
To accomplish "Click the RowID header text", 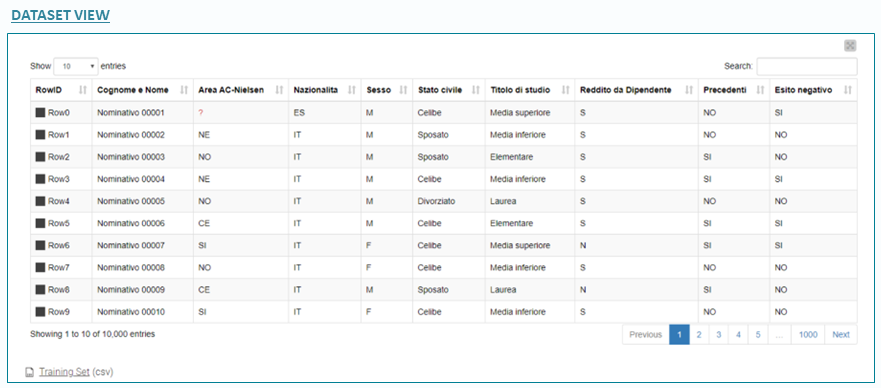I will pyautogui.click(x=48, y=90).
